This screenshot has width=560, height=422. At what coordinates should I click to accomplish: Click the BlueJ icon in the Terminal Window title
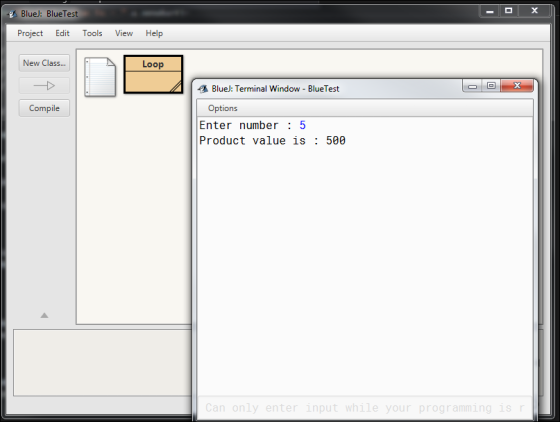[203, 89]
